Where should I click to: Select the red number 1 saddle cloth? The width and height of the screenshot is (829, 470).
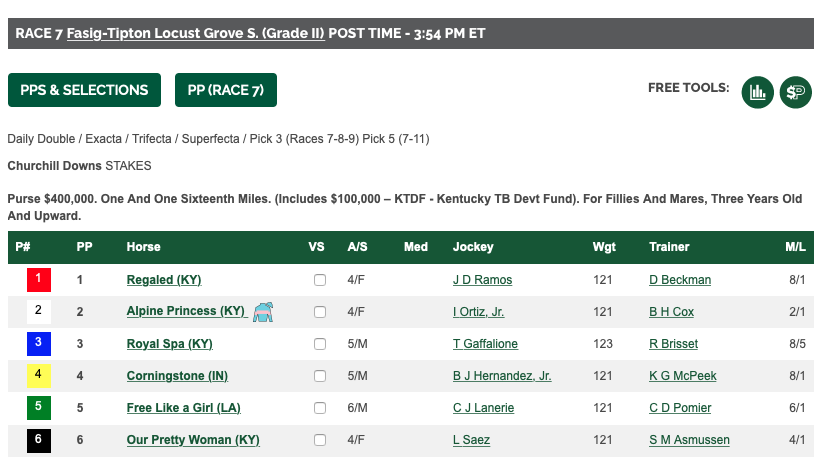tap(39, 280)
